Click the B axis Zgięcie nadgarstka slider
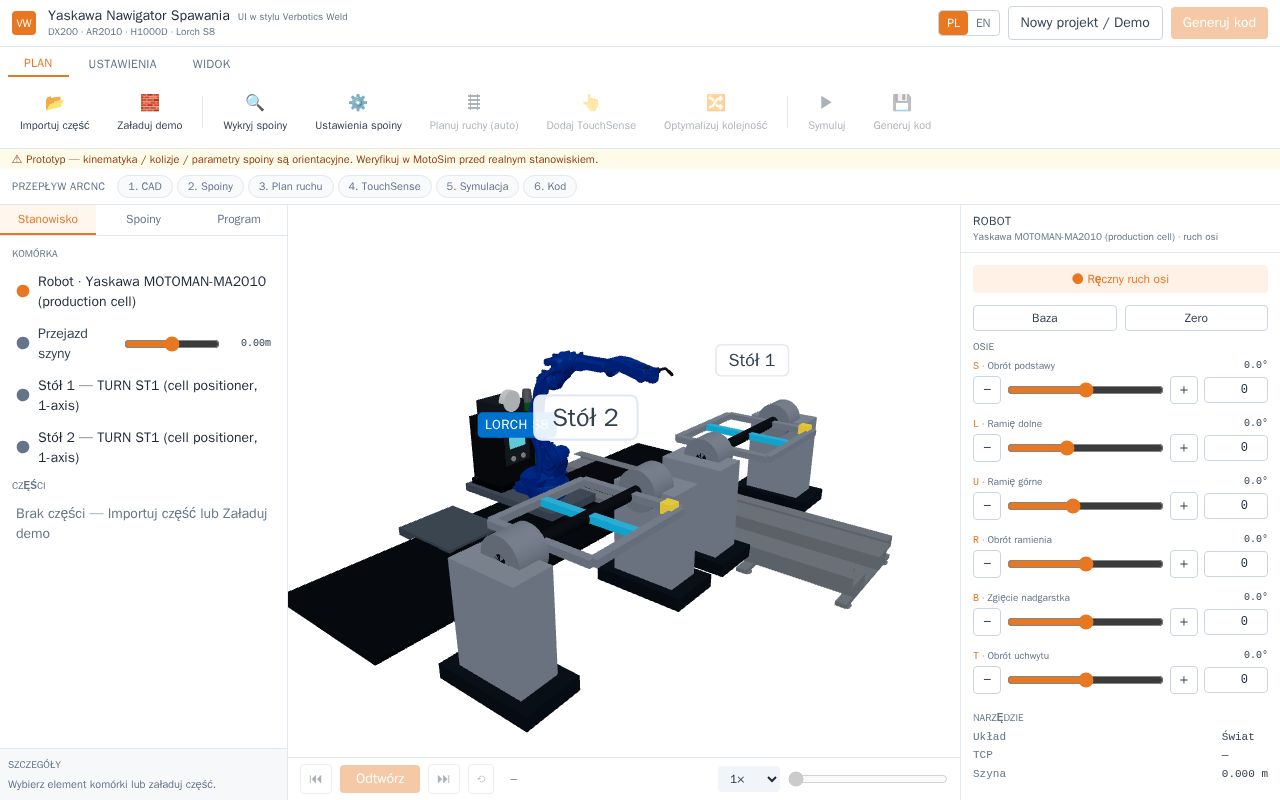Screen dimensions: 1280x800 [x=1085, y=622]
